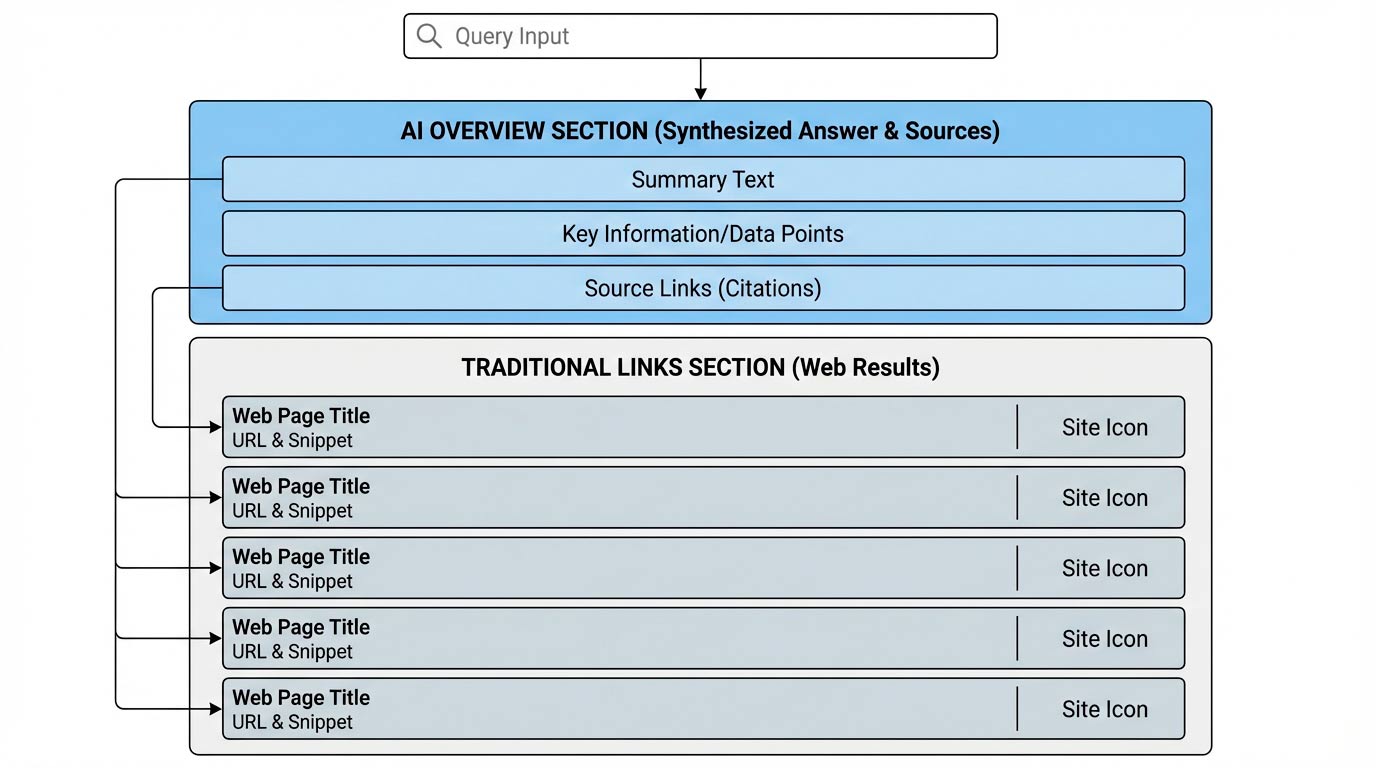Select the Site Icon on the last result
Screen dimensions: 1376x768
click(1104, 709)
